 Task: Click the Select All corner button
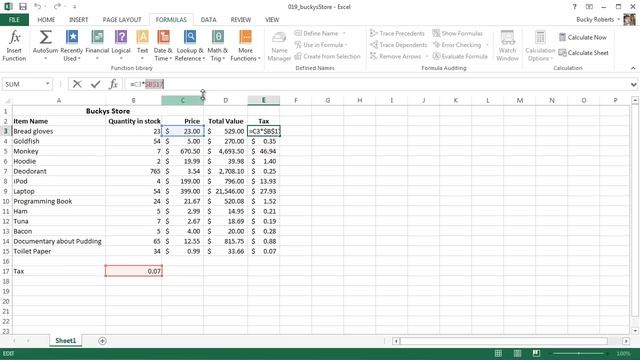[6, 101]
